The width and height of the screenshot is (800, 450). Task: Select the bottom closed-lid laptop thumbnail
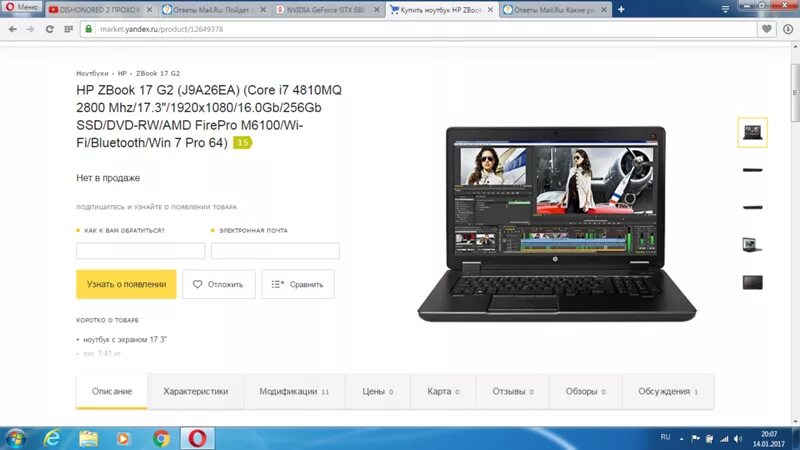(753, 283)
